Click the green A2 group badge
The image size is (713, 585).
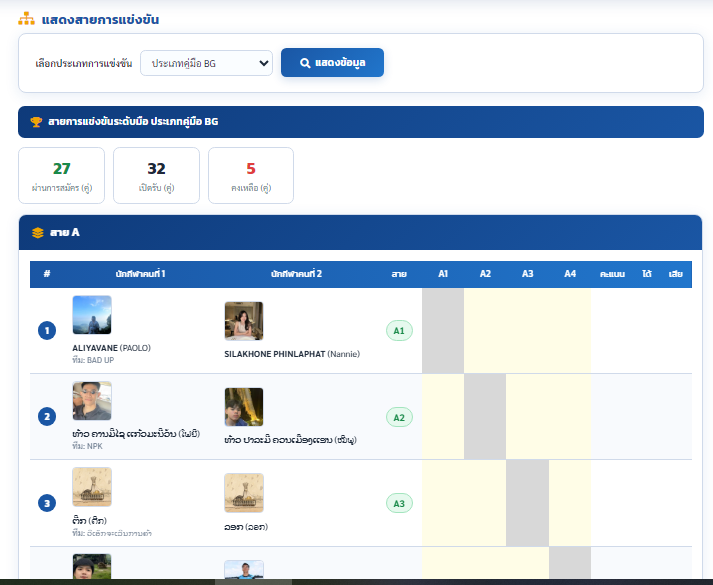coord(399,417)
